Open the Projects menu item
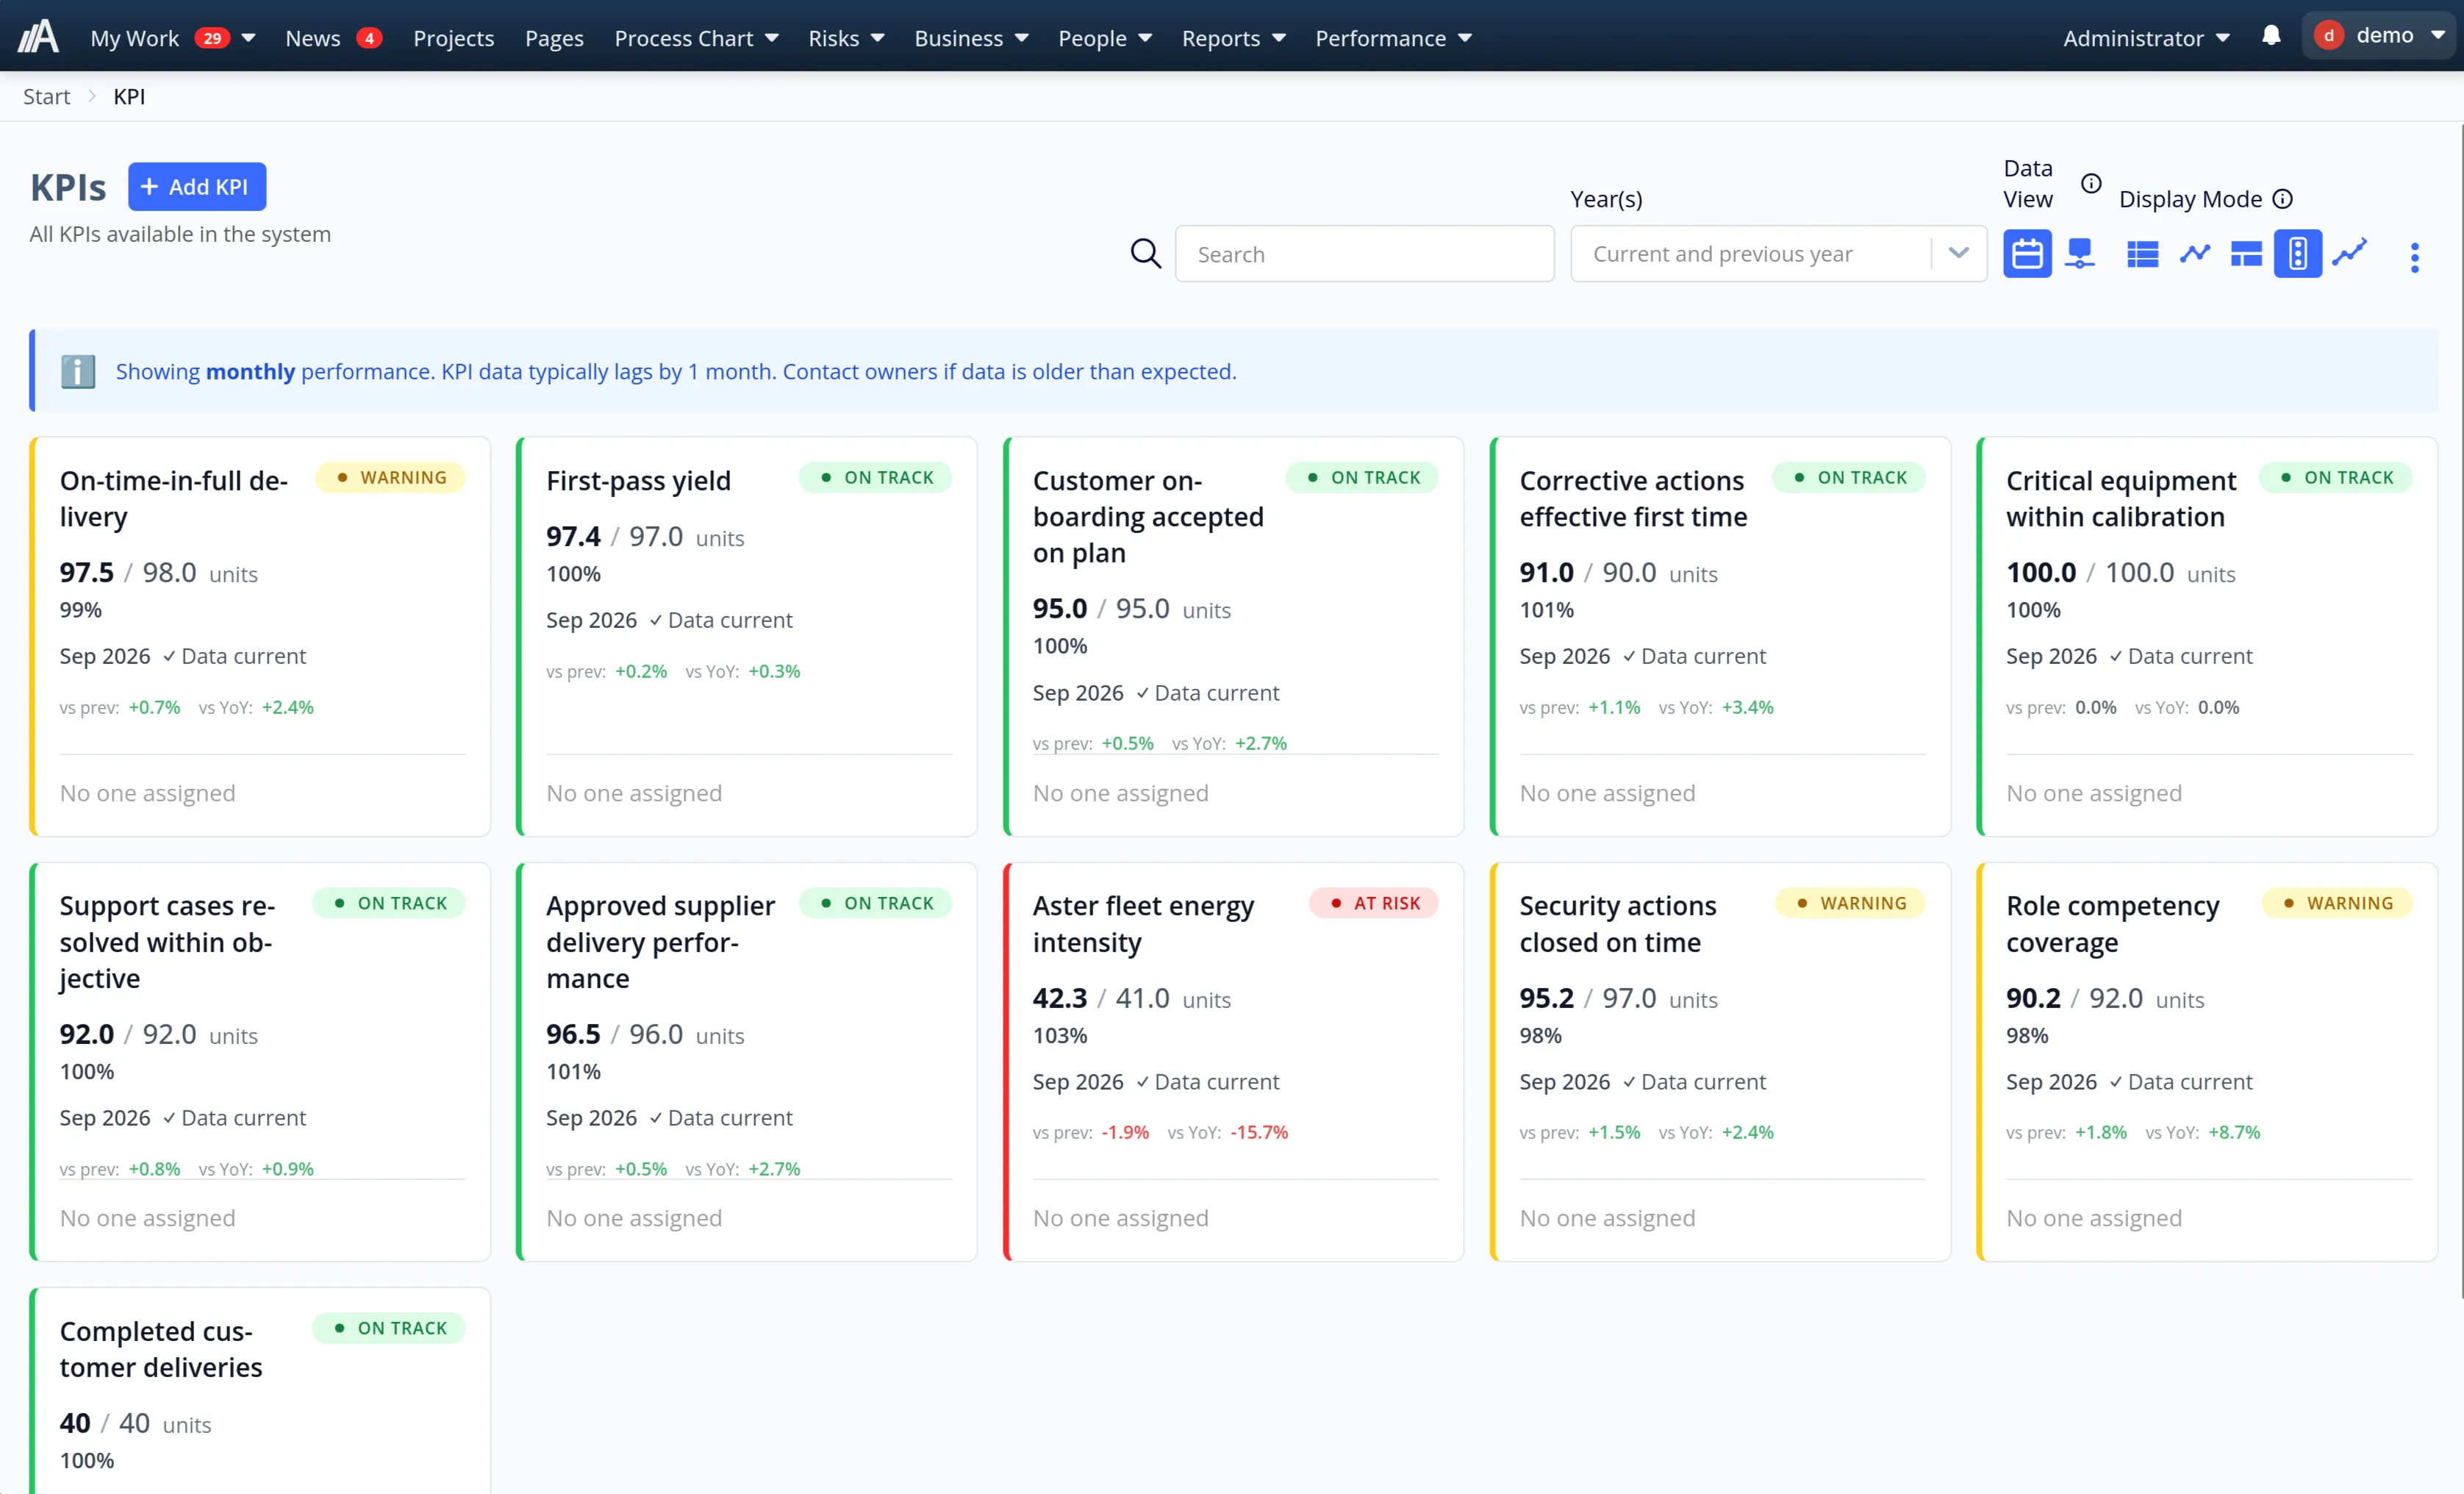This screenshot has height=1494, width=2464. [x=454, y=38]
